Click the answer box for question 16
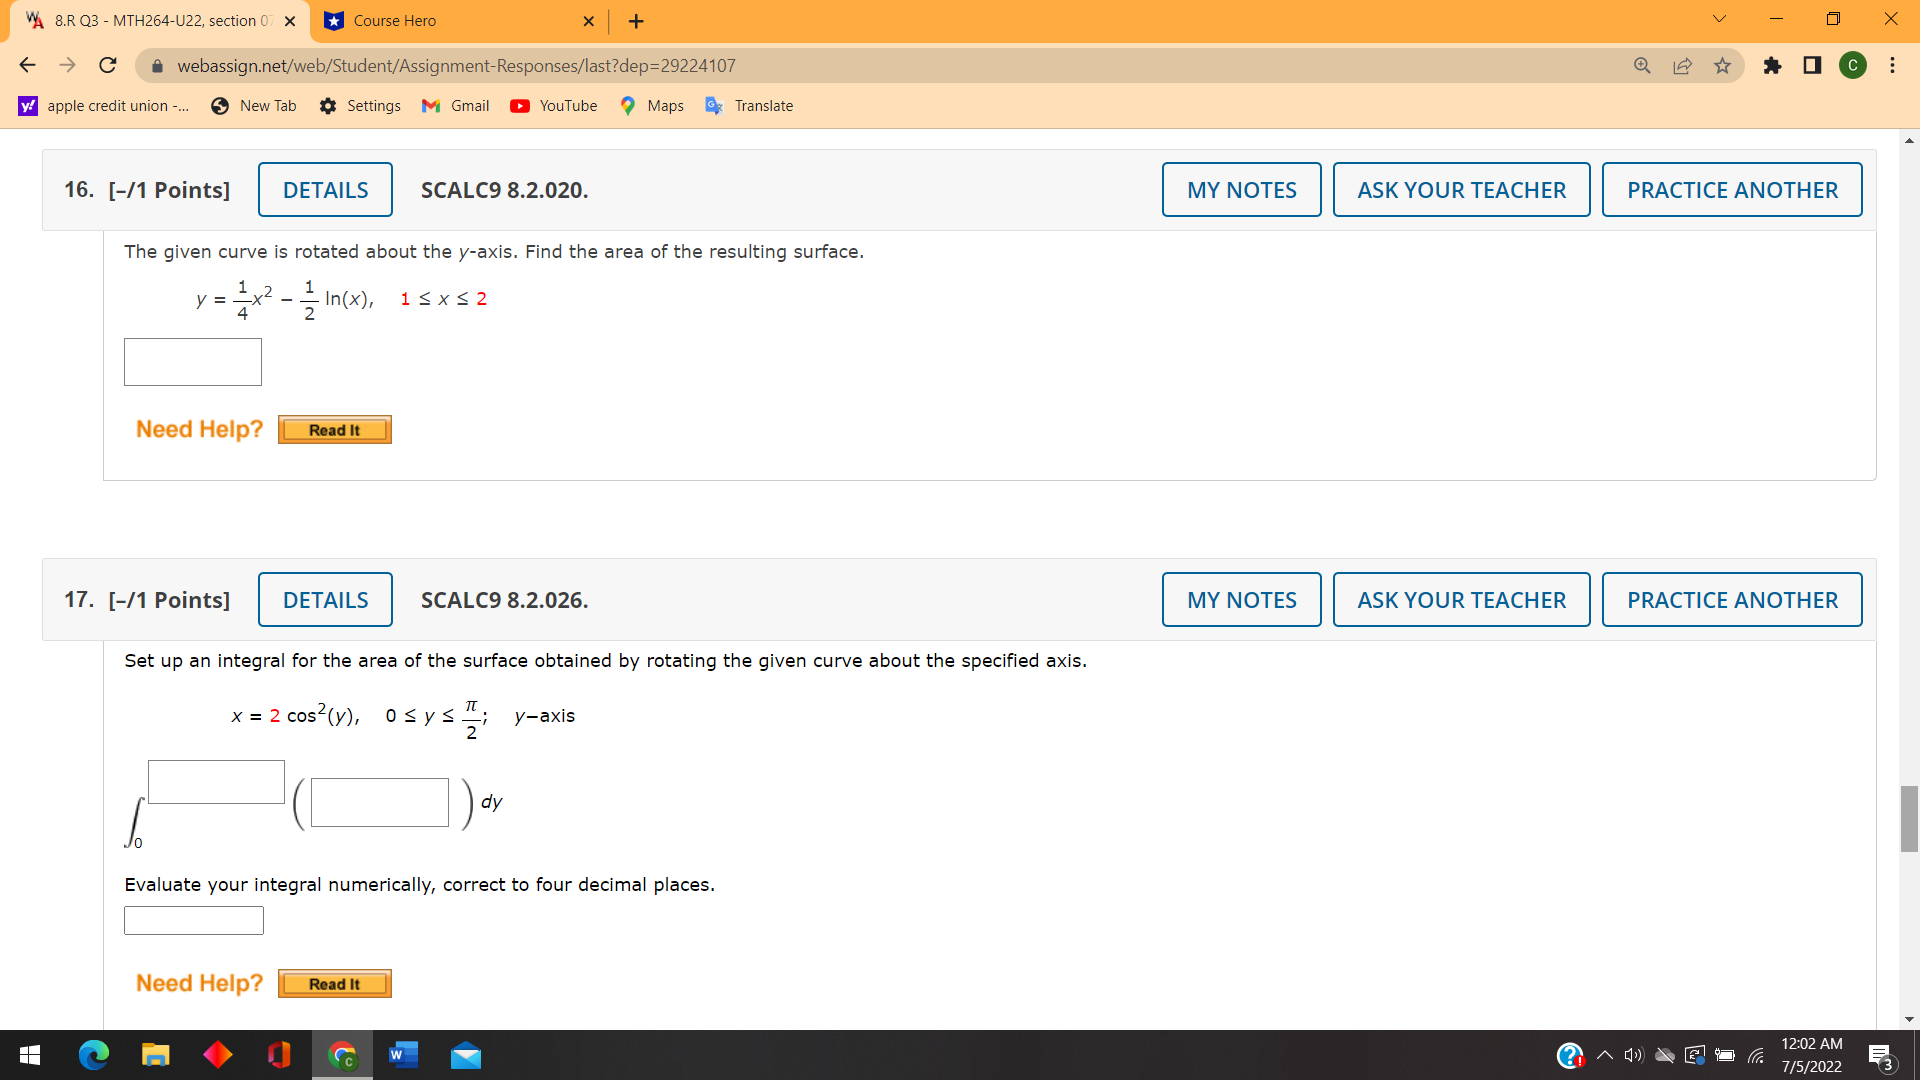The image size is (1920, 1080). pos(192,362)
